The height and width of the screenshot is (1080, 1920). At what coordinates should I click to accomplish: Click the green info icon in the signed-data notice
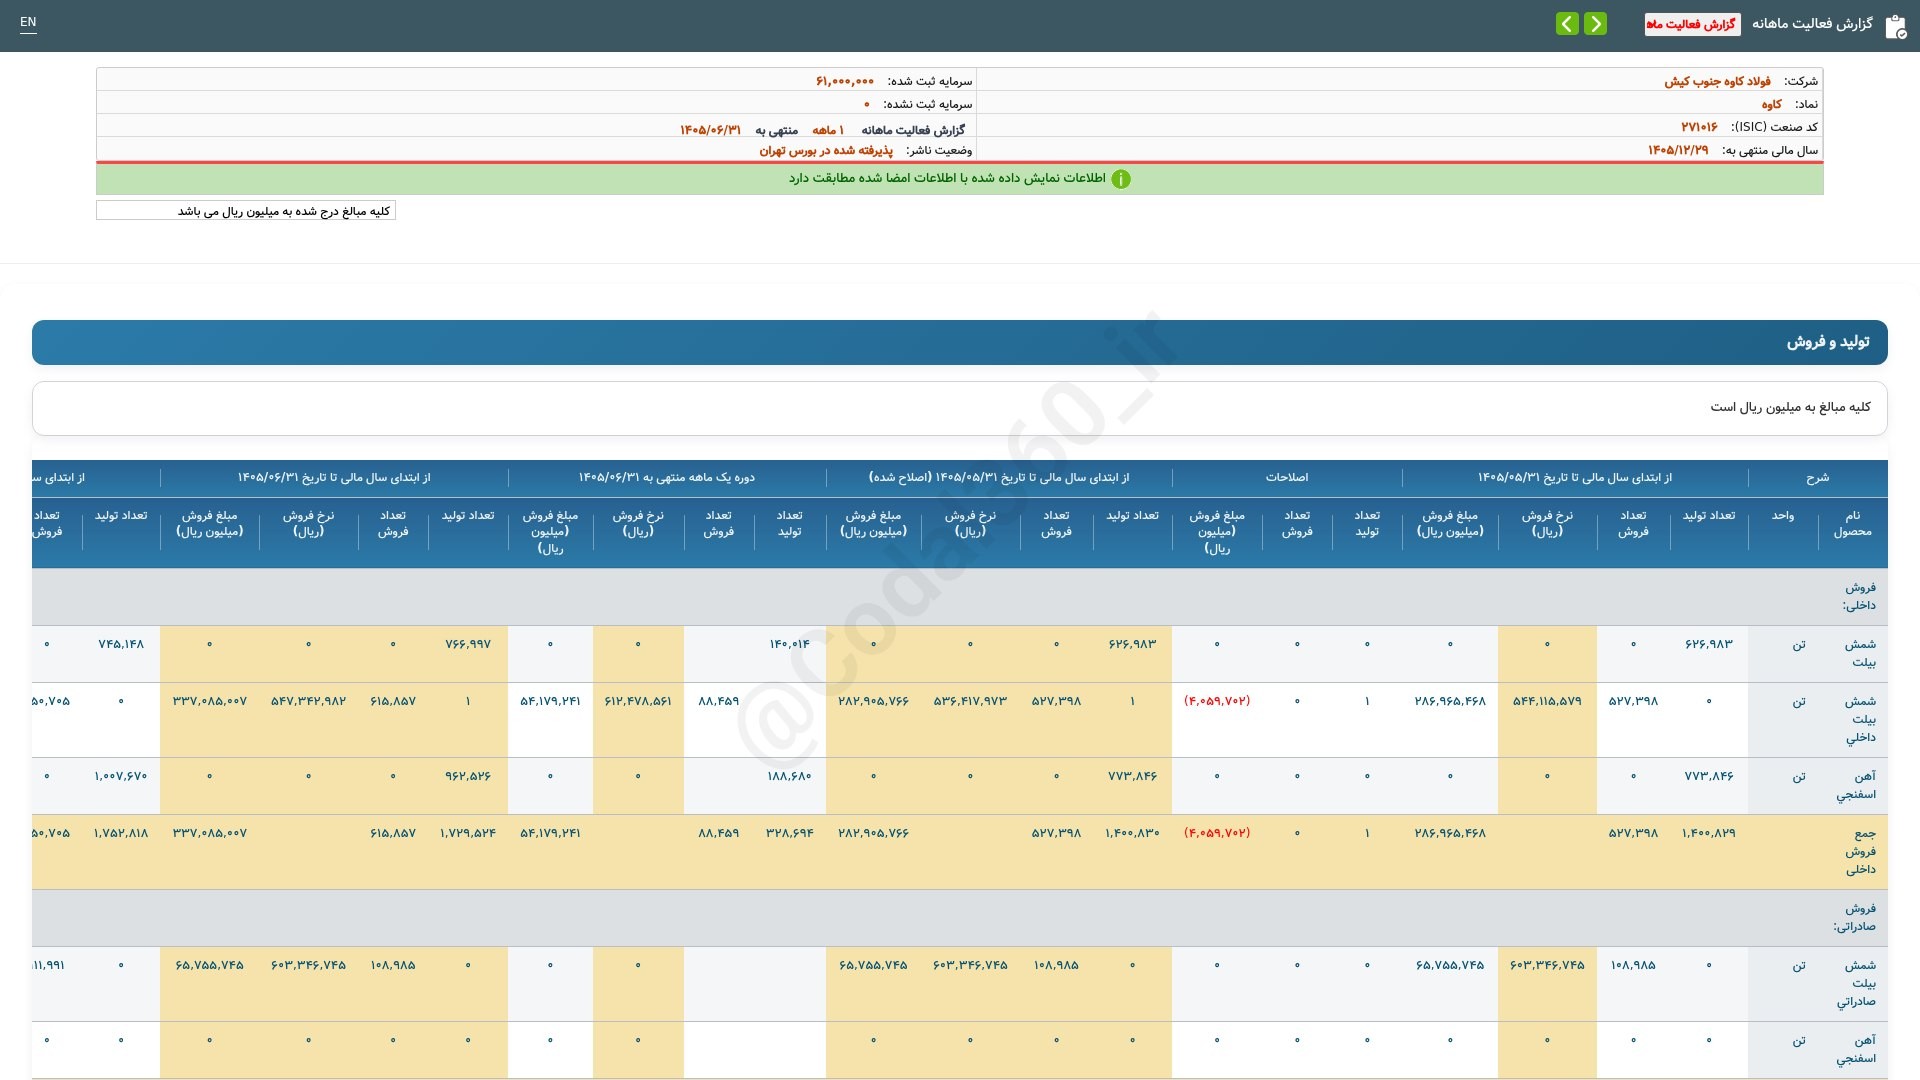pos(1121,179)
